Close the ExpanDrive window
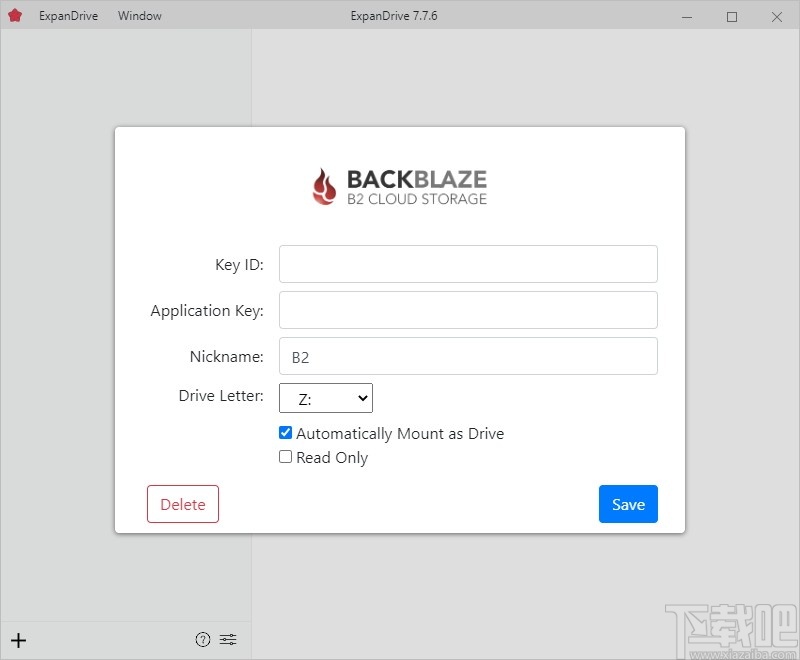 (x=777, y=17)
